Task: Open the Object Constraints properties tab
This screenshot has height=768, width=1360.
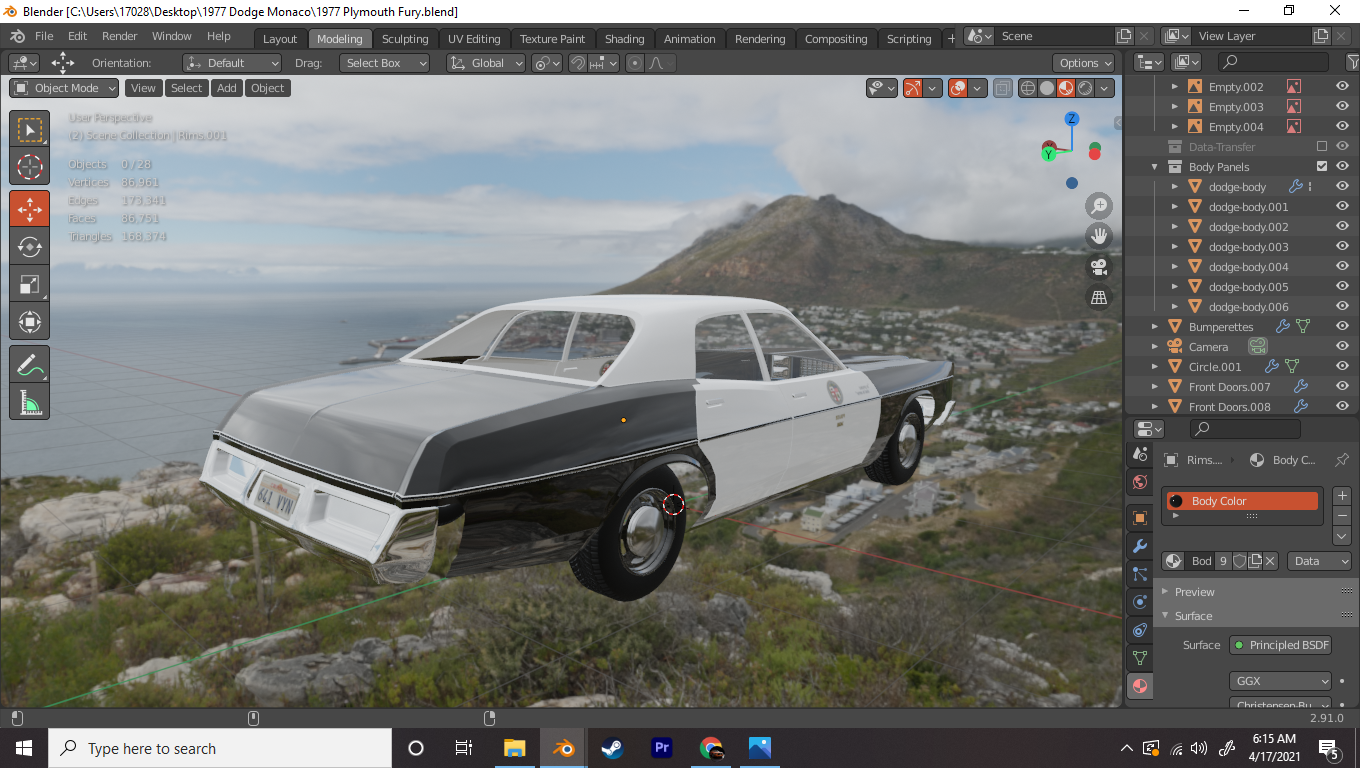Action: coord(1139,630)
